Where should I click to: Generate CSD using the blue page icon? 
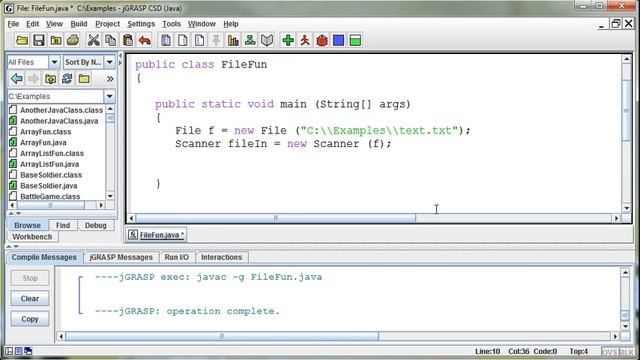166,40
